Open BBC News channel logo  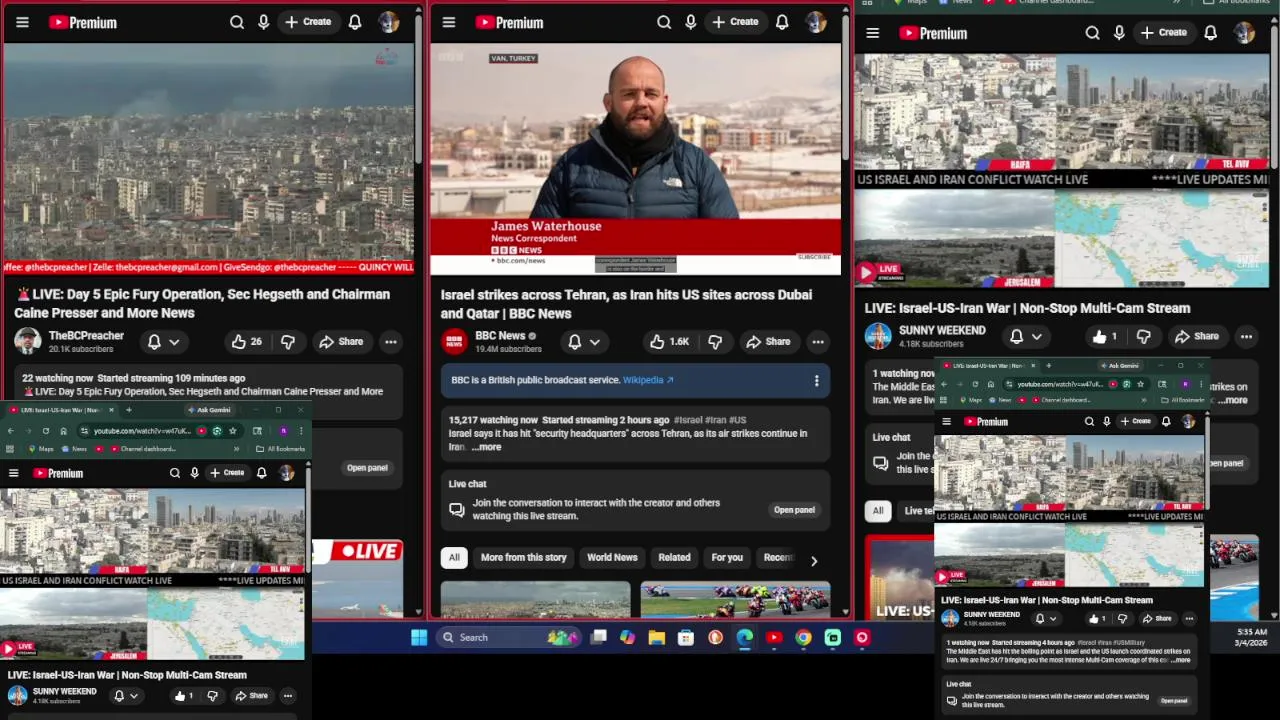[454, 341]
